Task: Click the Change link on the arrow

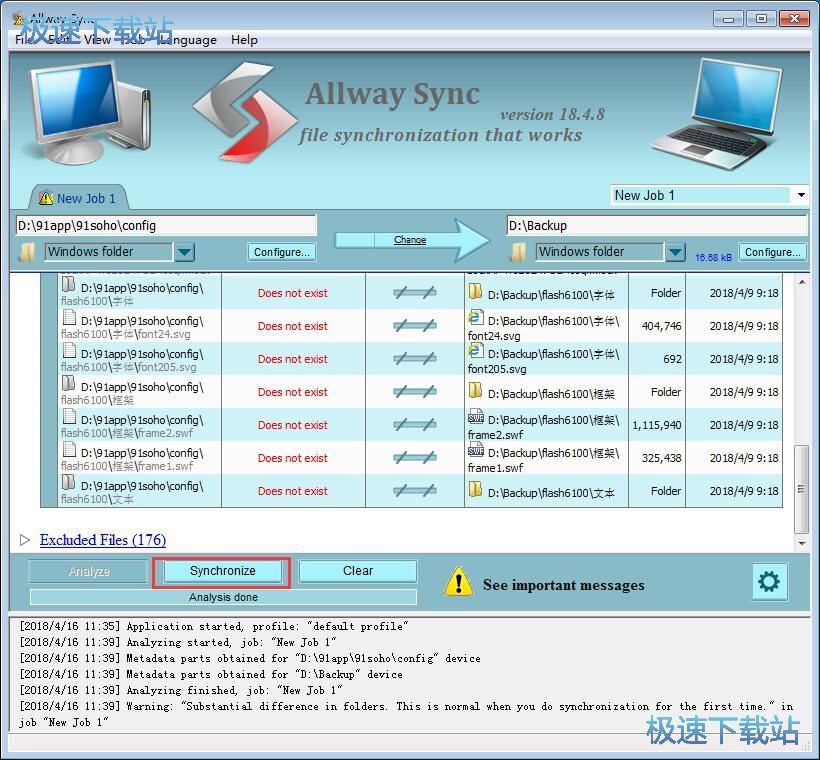Action: (410, 240)
